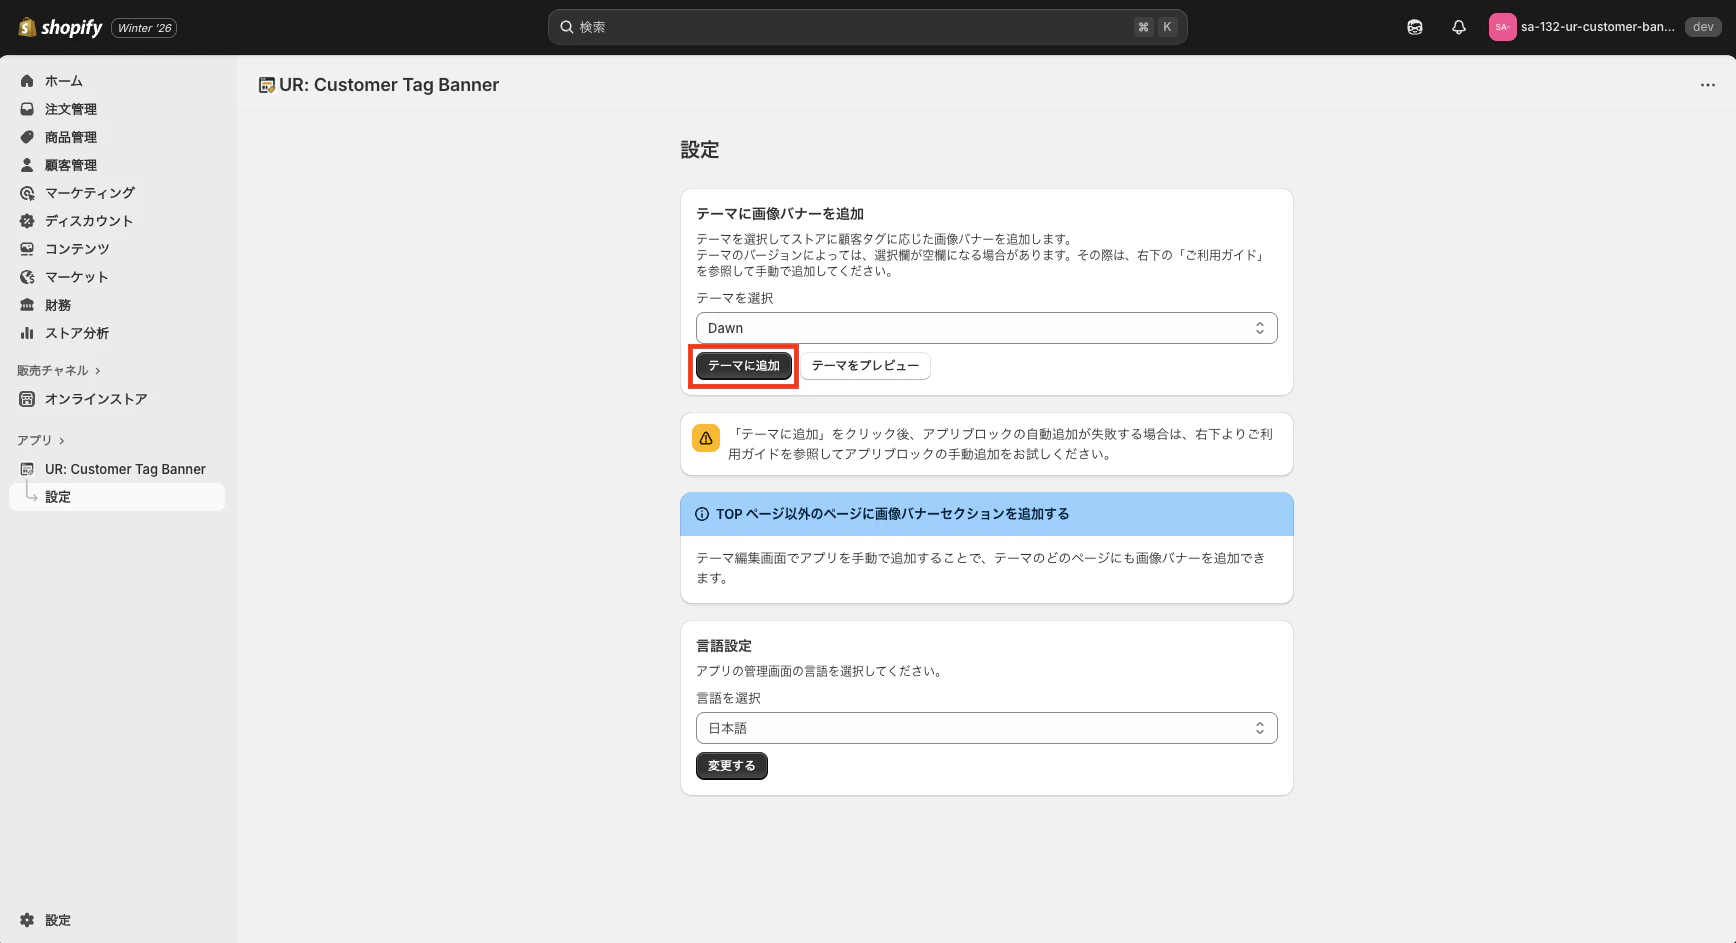Click the Winter '26 edition badge
The height and width of the screenshot is (943, 1736).
(x=144, y=28)
